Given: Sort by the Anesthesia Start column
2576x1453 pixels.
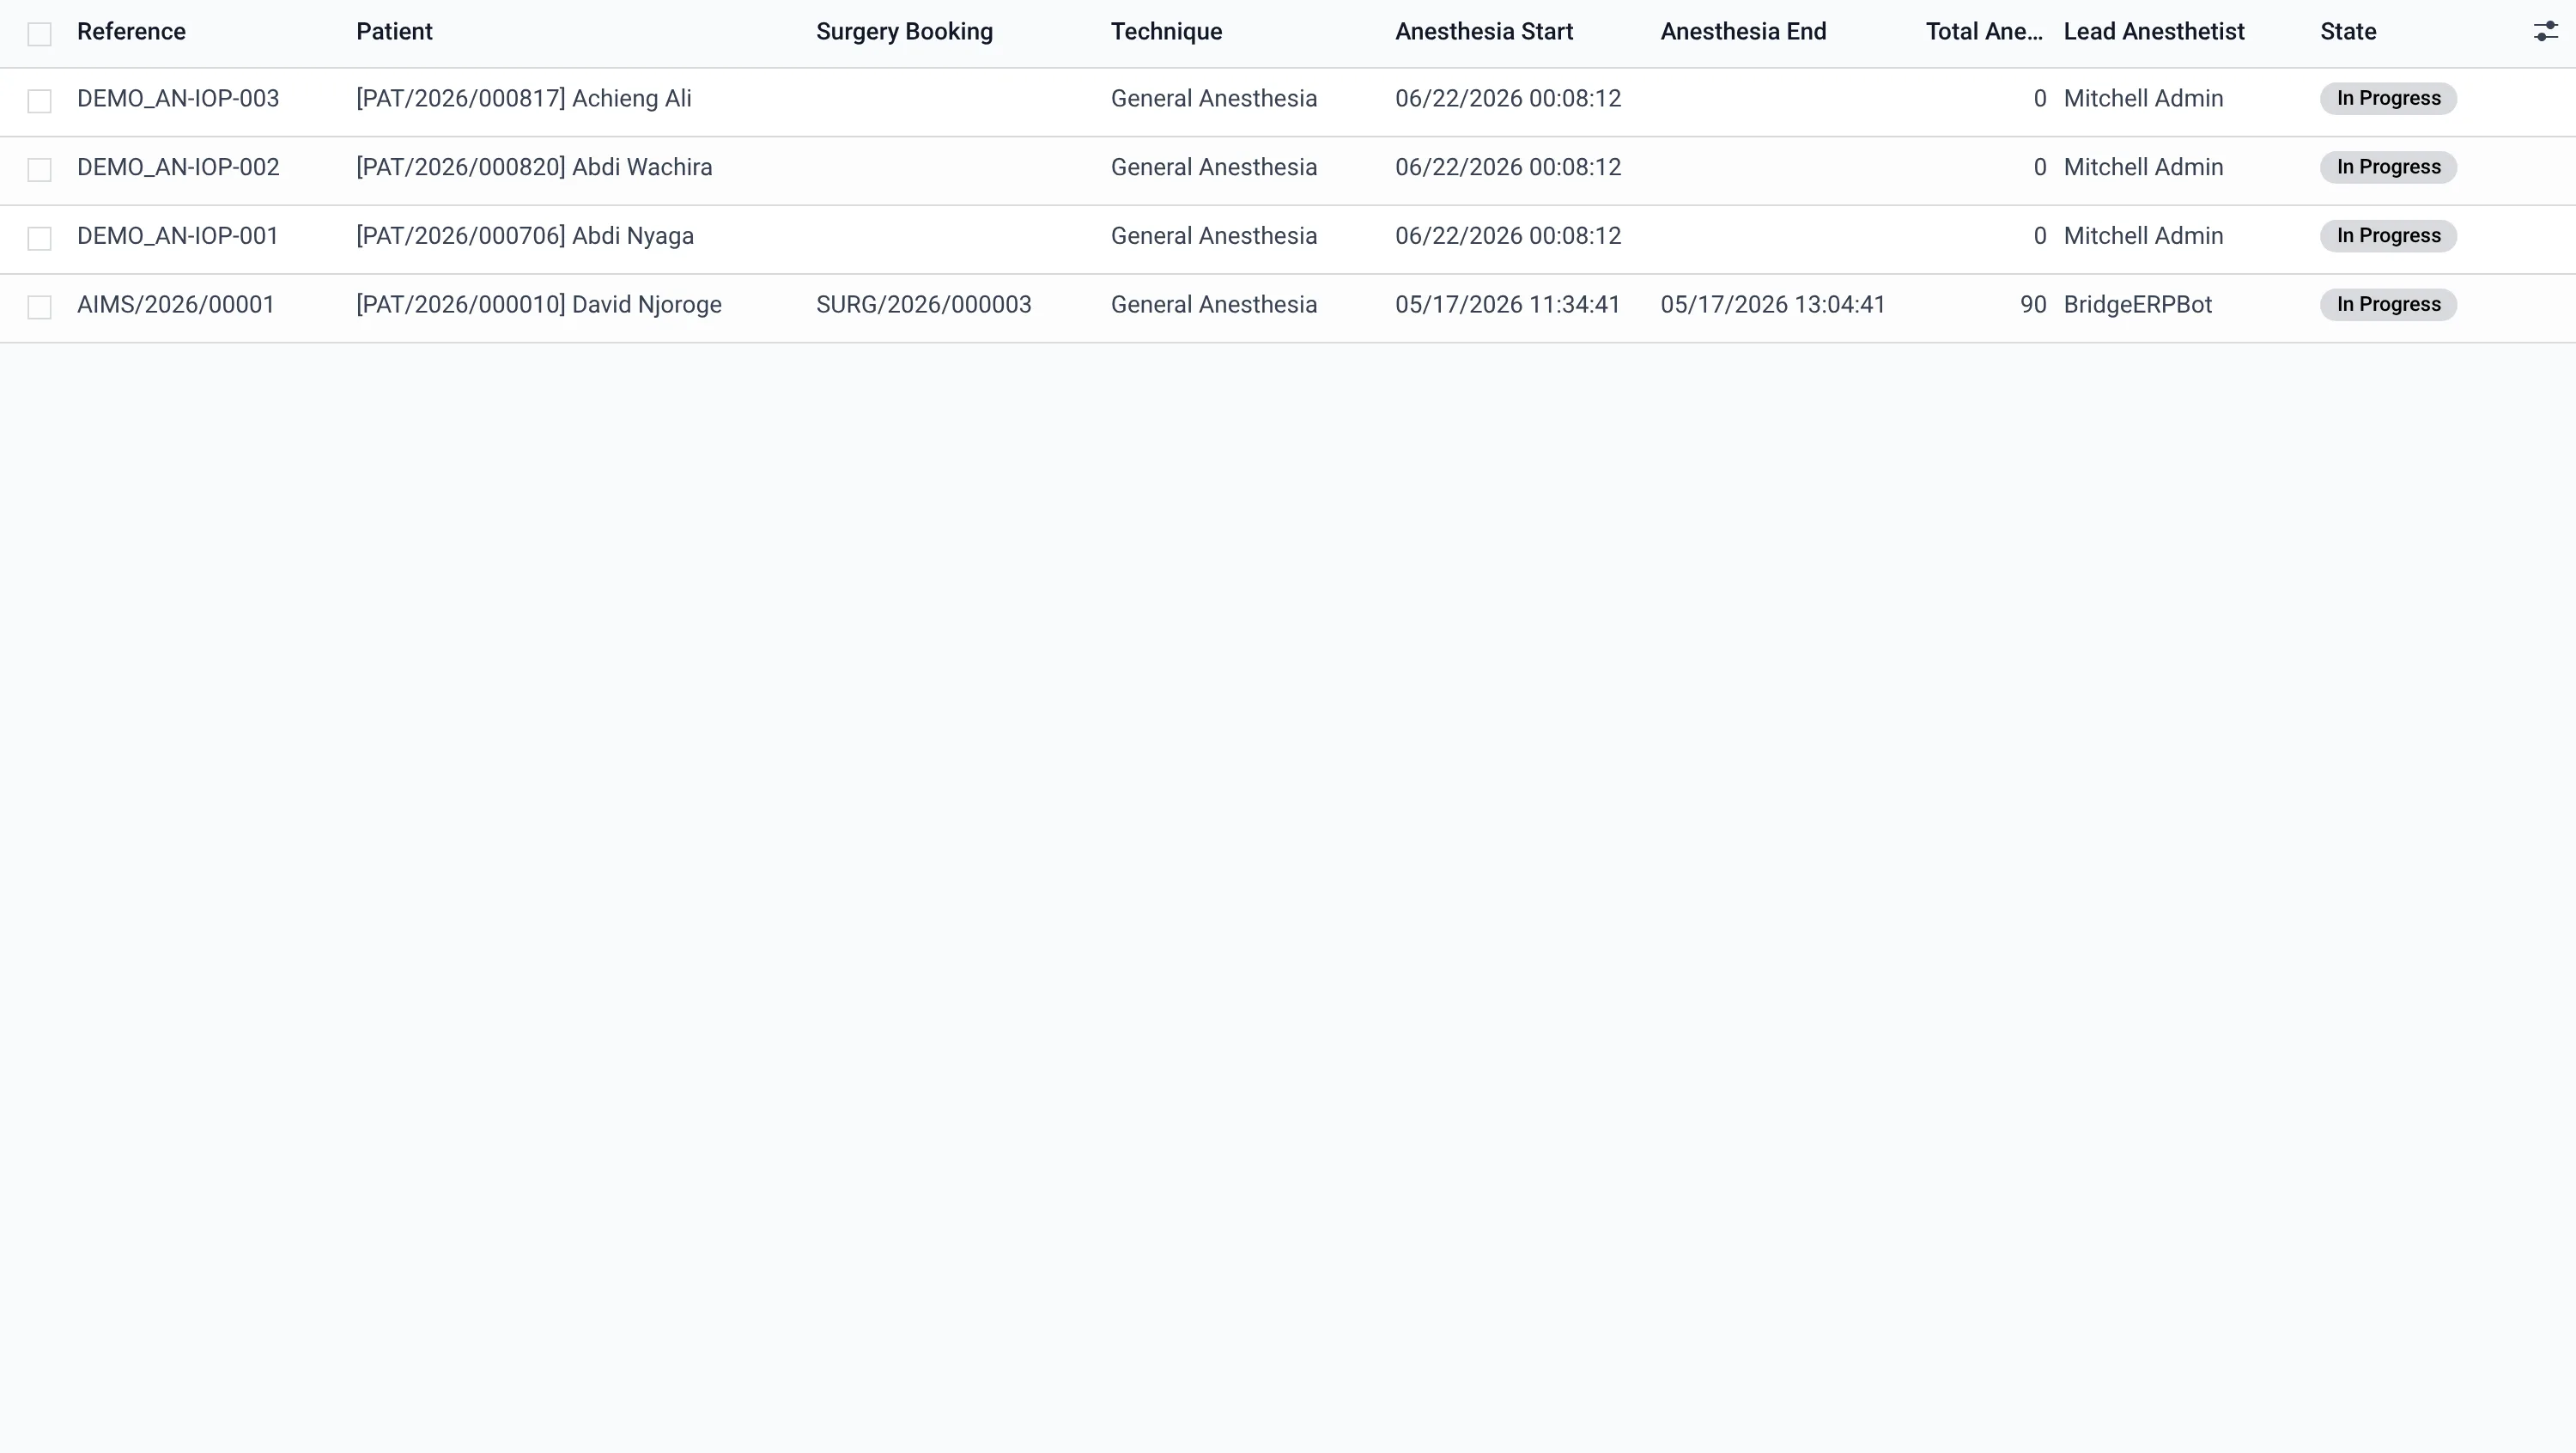Looking at the screenshot, I should [x=1484, y=32].
